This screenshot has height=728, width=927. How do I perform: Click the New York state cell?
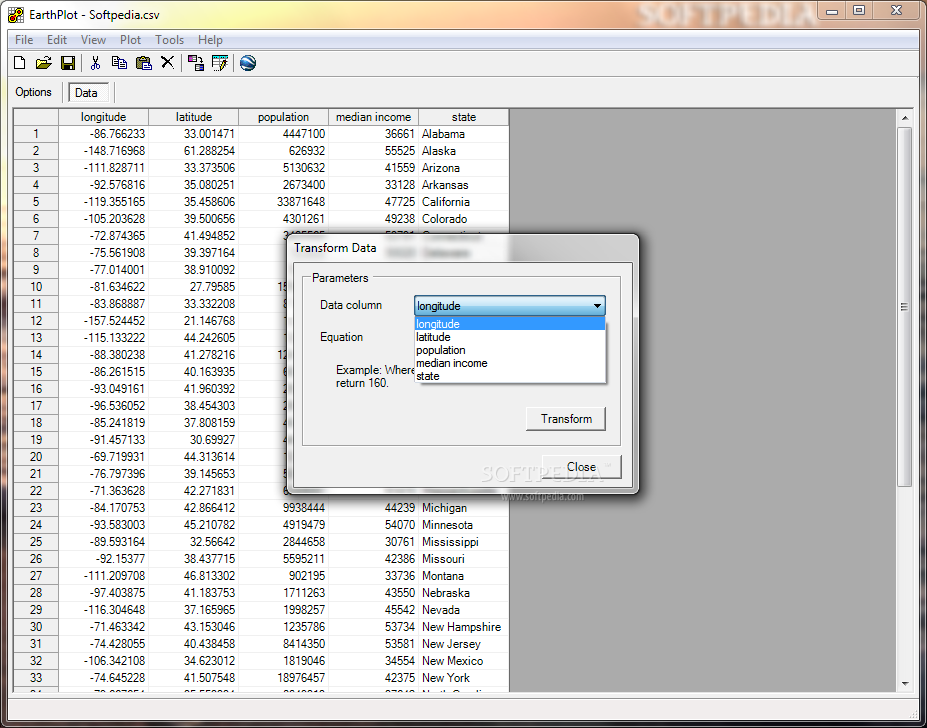pos(464,678)
